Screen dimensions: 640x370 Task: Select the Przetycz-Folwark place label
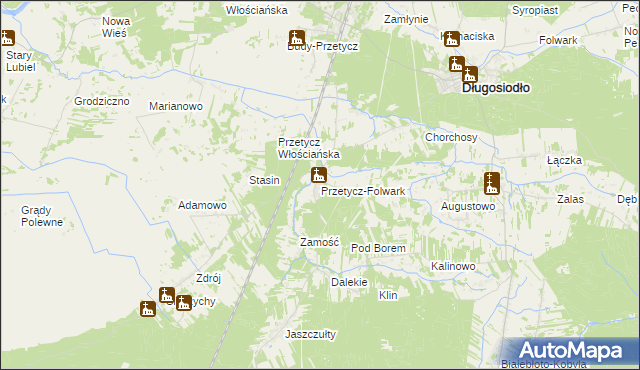tap(363, 191)
